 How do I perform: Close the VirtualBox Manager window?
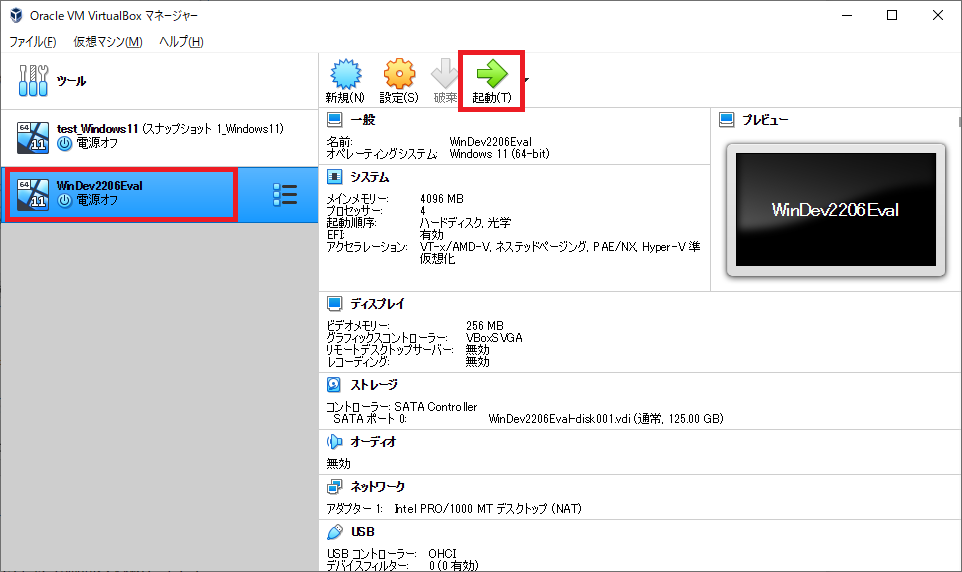tap(937, 15)
